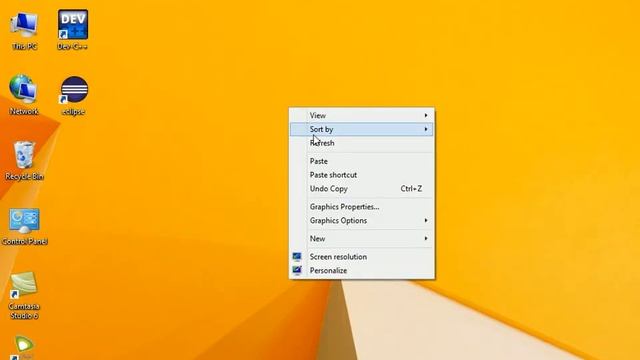Click the Personalize menu icon
This screenshot has height=360, width=640.
tap(297, 270)
